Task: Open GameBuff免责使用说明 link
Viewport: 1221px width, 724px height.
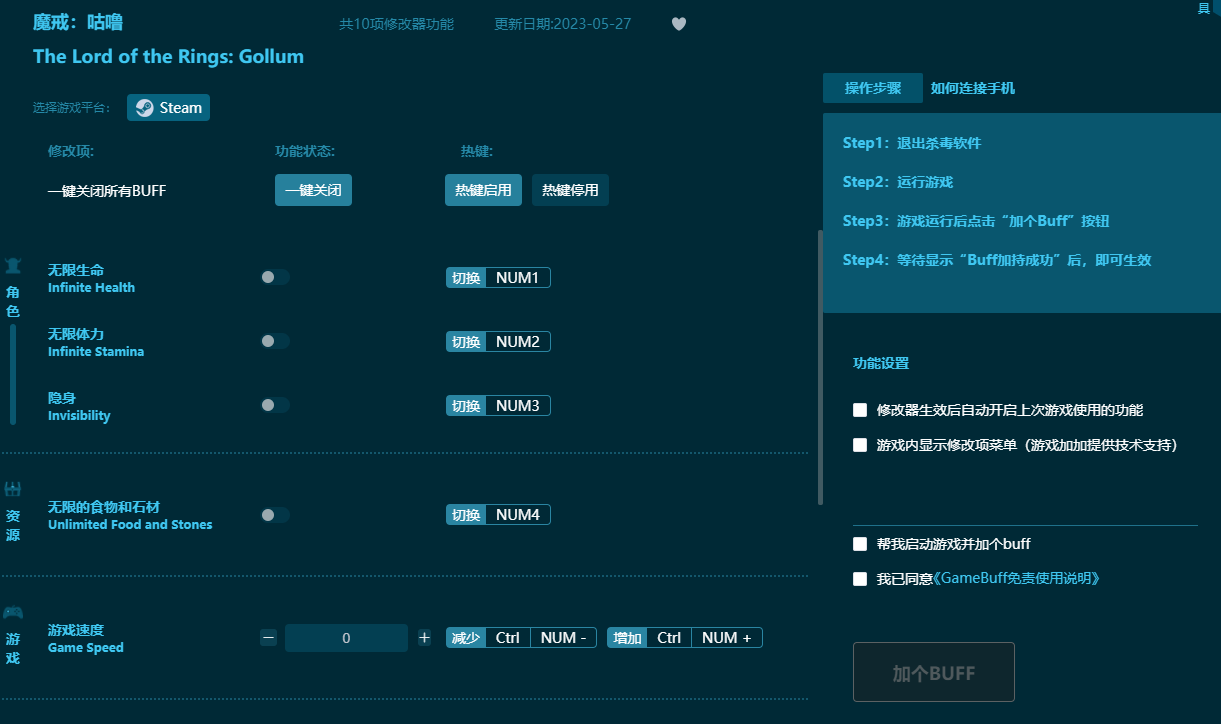Action: pyautogui.click(x=1016, y=578)
